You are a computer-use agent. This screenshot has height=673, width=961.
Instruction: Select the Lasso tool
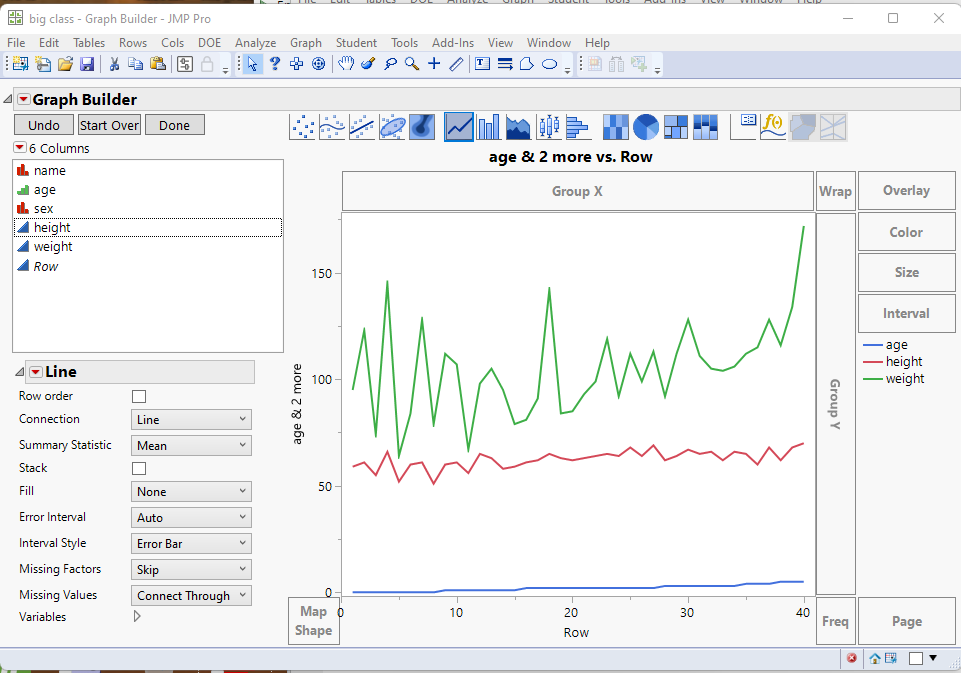[390, 64]
